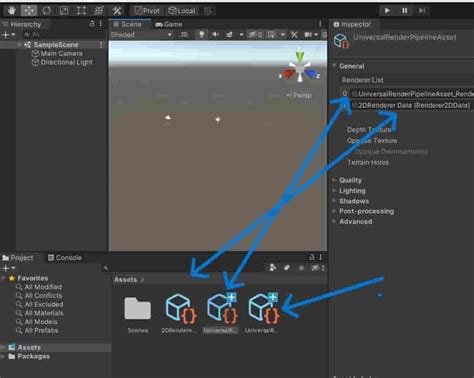The image size is (474, 378).
Task: Open the search by label filter icon
Action: (287, 268)
